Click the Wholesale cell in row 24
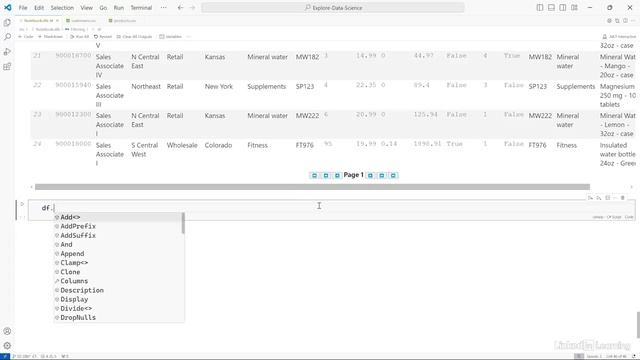The image size is (640, 360). 182,145
